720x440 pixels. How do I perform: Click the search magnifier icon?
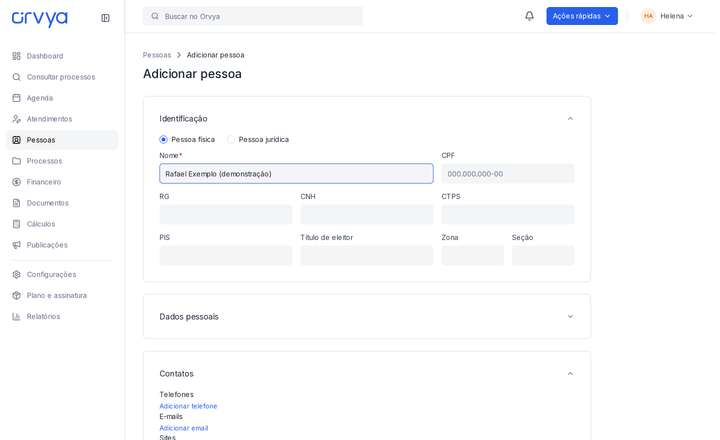click(x=155, y=16)
